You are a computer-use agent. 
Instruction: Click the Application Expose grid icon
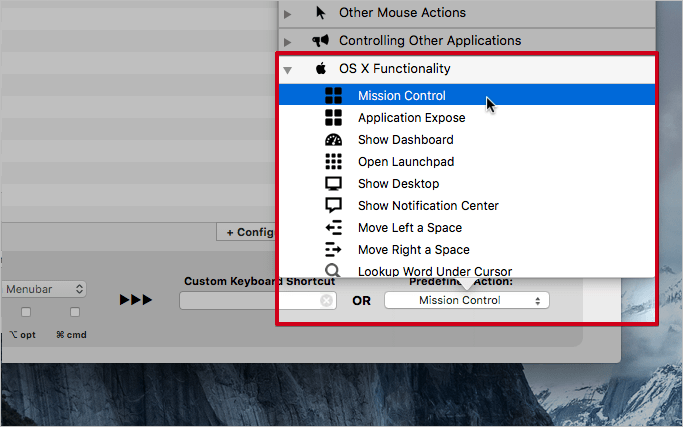pos(333,118)
